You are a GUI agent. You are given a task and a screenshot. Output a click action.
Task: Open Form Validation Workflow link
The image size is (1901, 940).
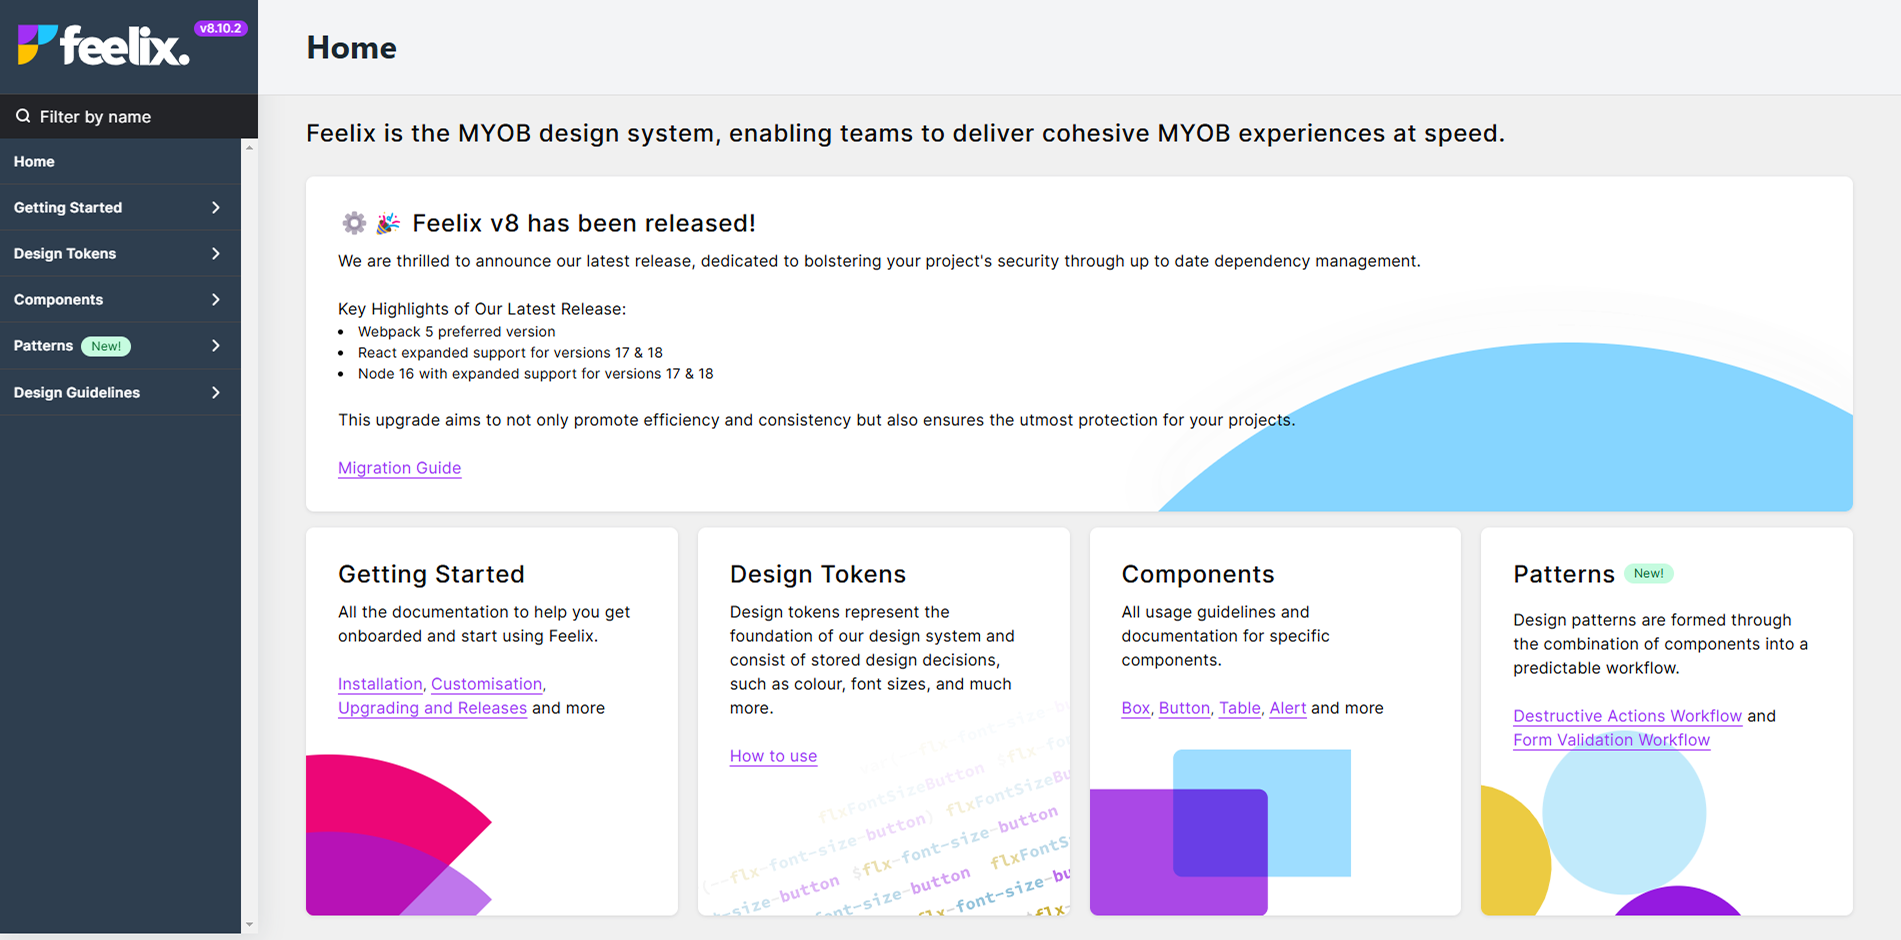pyautogui.click(x=1611, y=740)
